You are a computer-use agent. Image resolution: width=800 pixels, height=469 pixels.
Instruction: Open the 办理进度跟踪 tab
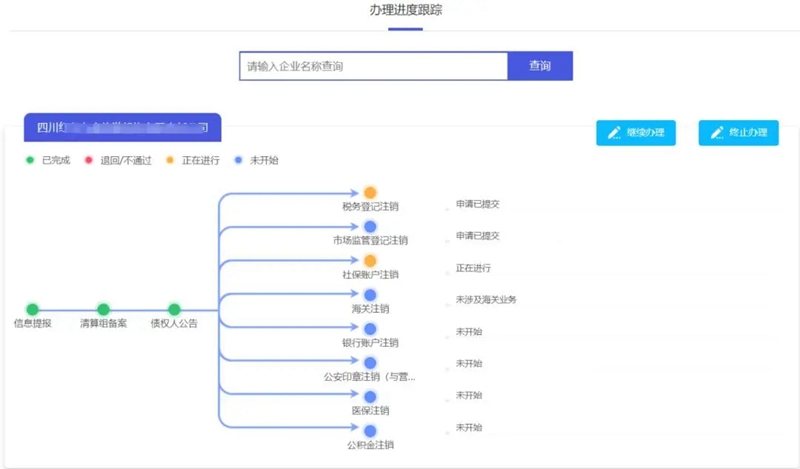[x=406, y=10]
